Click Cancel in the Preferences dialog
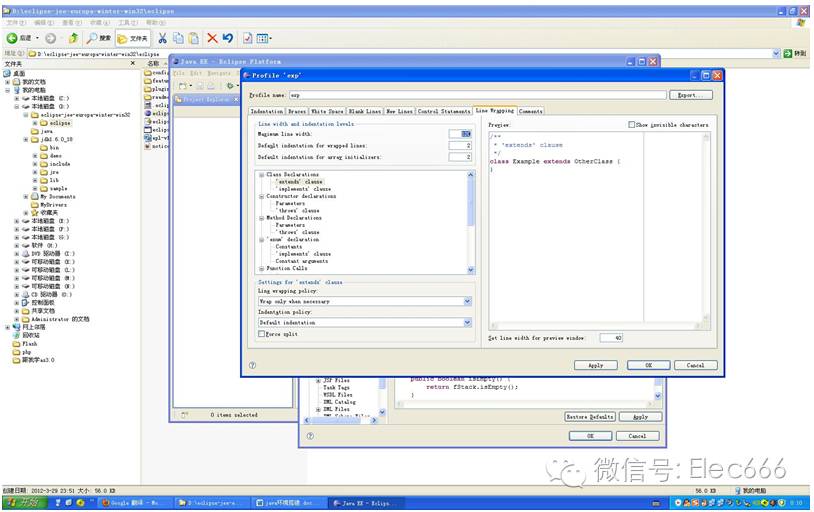The width and height of the screenshot is (814, 512). [x=637, y=436]
